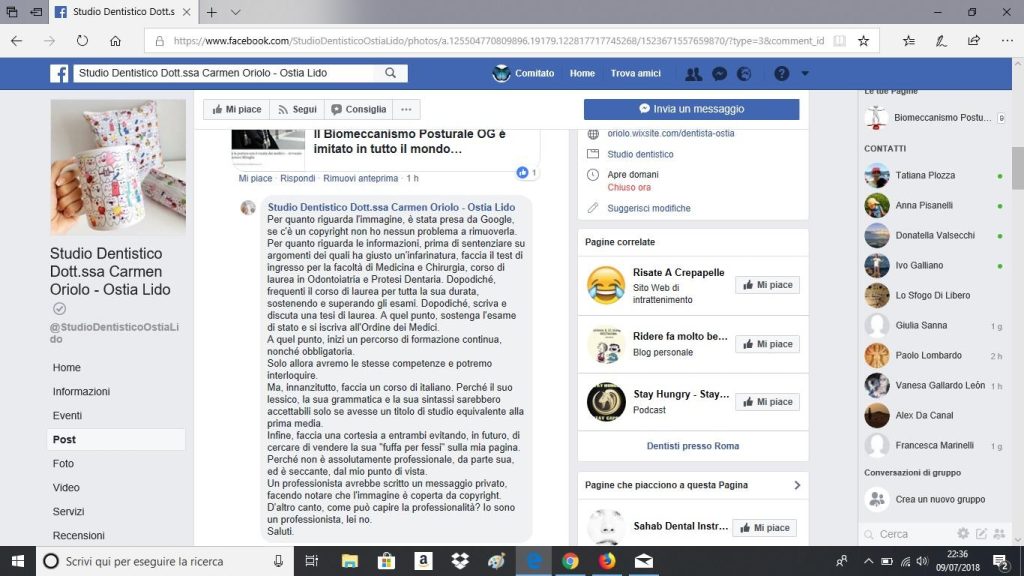Image resolution: width=1024 pixels, height=576 pixels.
Task: Open reading view icon in address bar
Action: pyautogui.click(x=839, y=40)
